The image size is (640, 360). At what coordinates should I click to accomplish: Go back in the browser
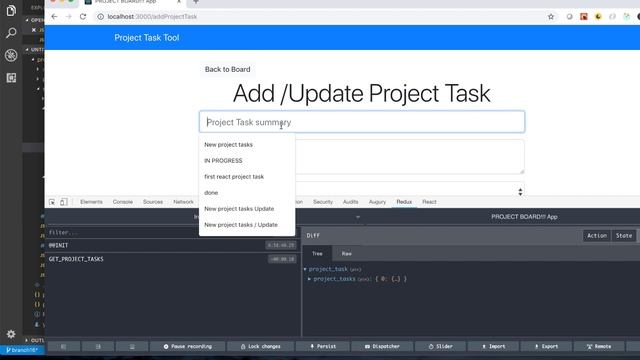click(54, 17)
